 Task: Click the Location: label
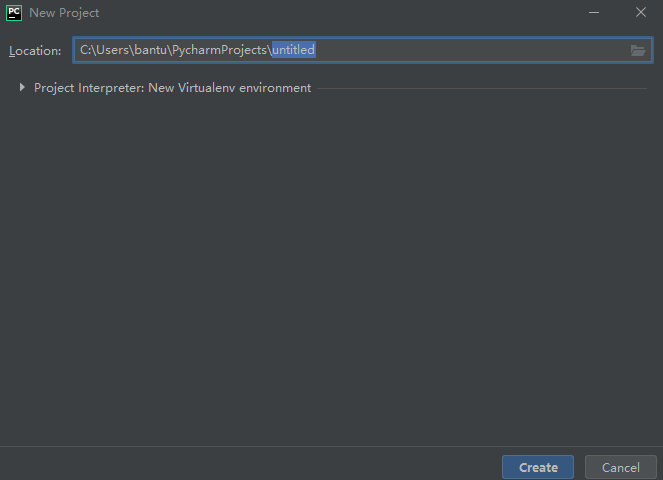(x=35, y=51)
